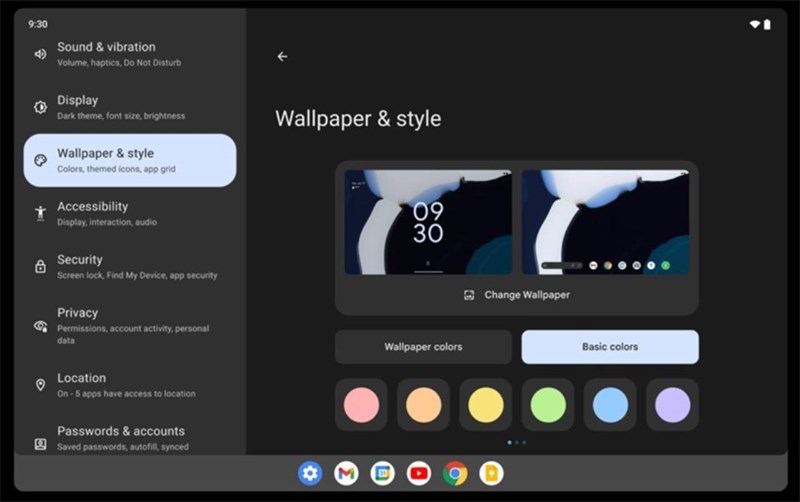Image resolution: width=800 pixels, height=502 pixels.
Task: Select the orange color swatch
Action: [423, 405]
